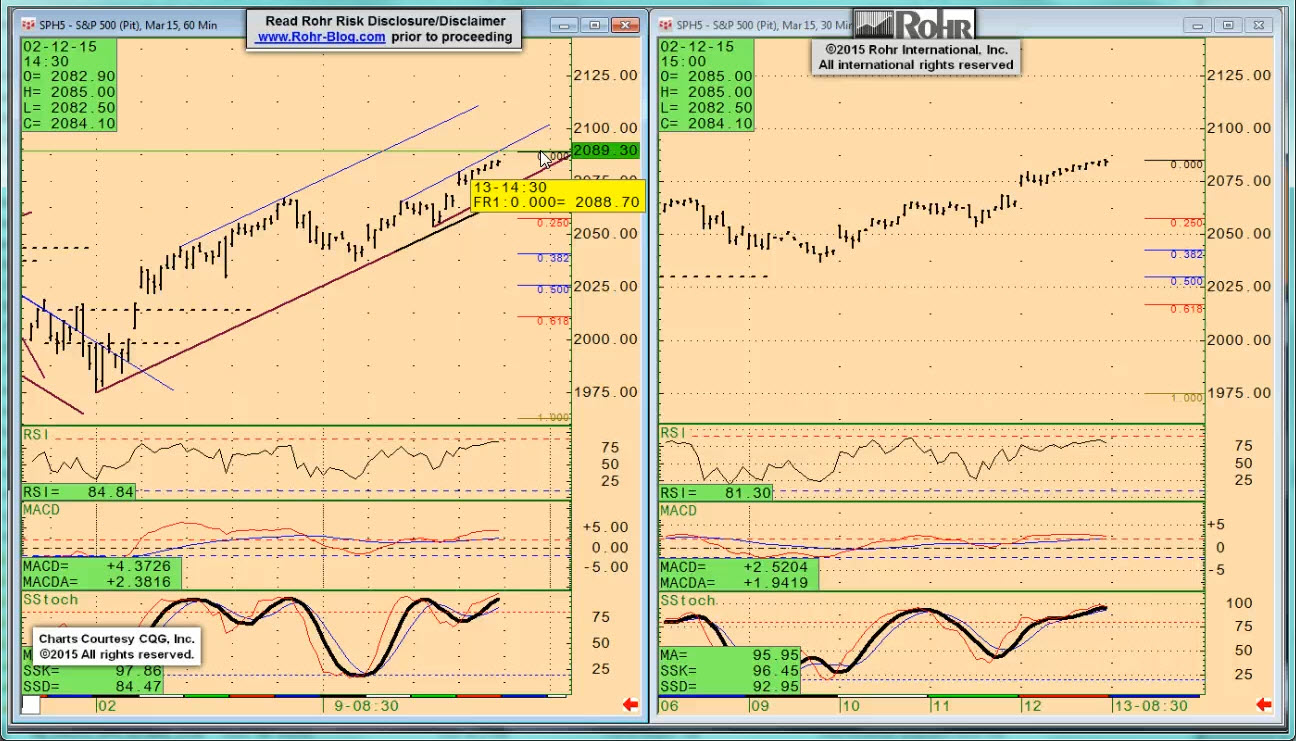
Task: Click the yellow FR1 0.000 tooltip box
Action: coord(557,195)
